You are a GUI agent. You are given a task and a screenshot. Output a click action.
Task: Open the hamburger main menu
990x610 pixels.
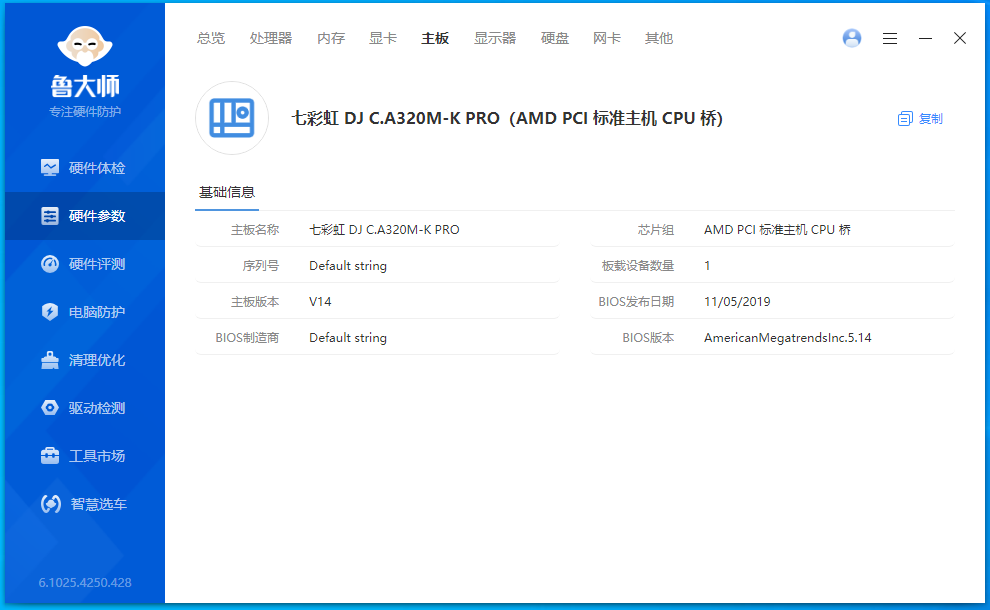point(890,39)
